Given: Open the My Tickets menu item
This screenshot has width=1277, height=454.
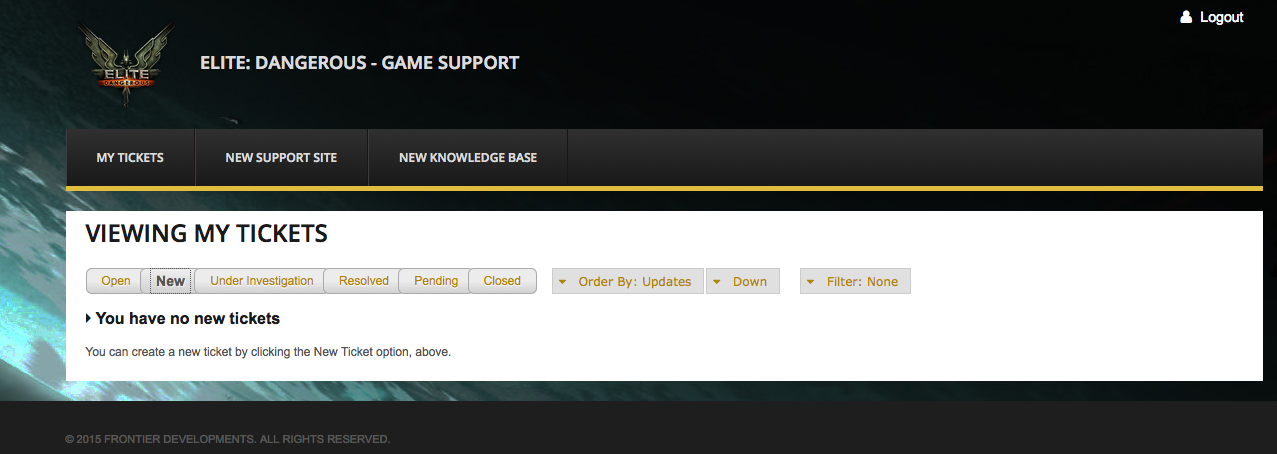Looking at the screenshot, I should [130, 157].
